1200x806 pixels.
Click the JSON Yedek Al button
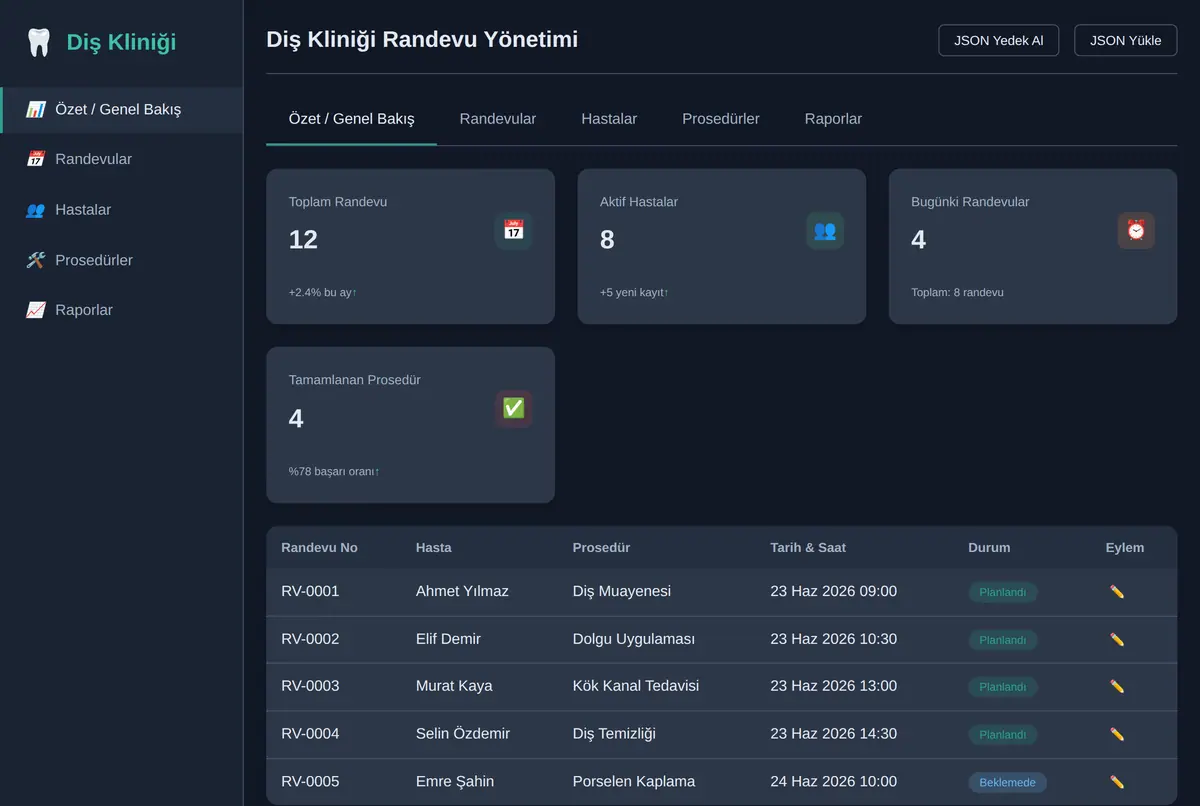[x=999, y=40]
